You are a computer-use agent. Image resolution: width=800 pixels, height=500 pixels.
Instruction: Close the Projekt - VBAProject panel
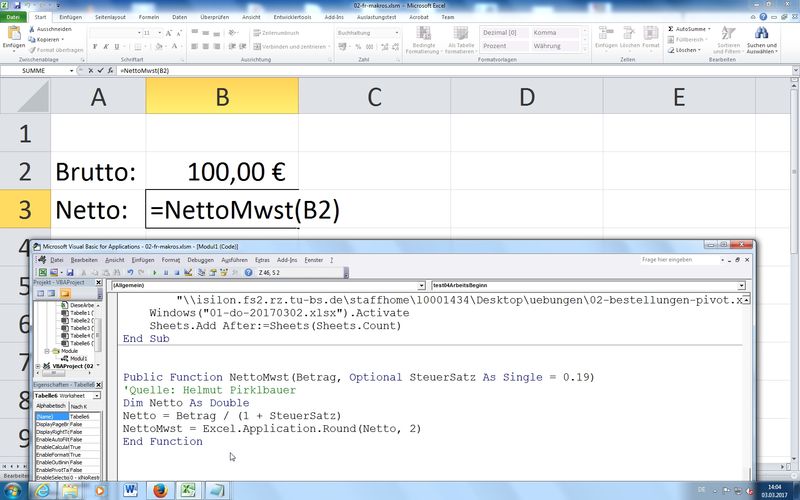98,283
